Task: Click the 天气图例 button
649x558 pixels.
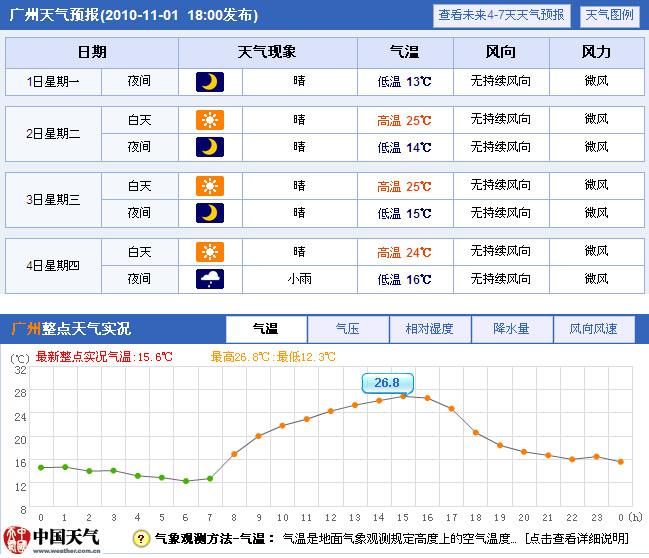Action: 609,16
